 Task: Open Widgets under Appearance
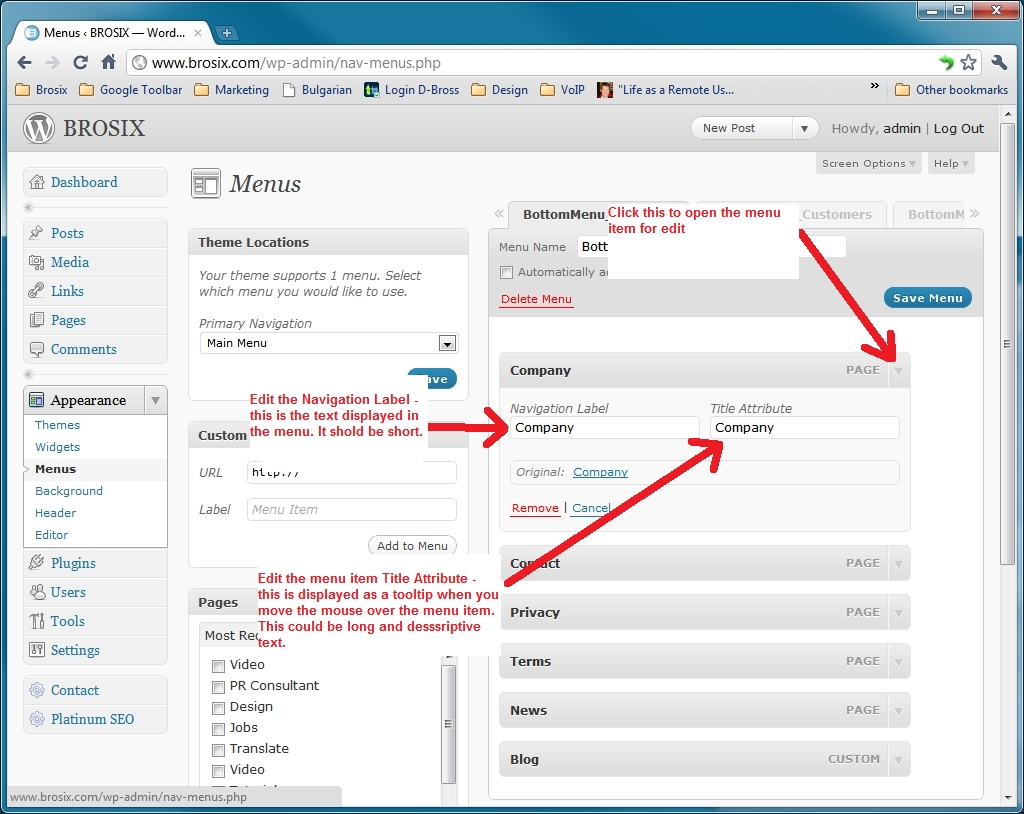pyautogui.click(x=57, y=447)
